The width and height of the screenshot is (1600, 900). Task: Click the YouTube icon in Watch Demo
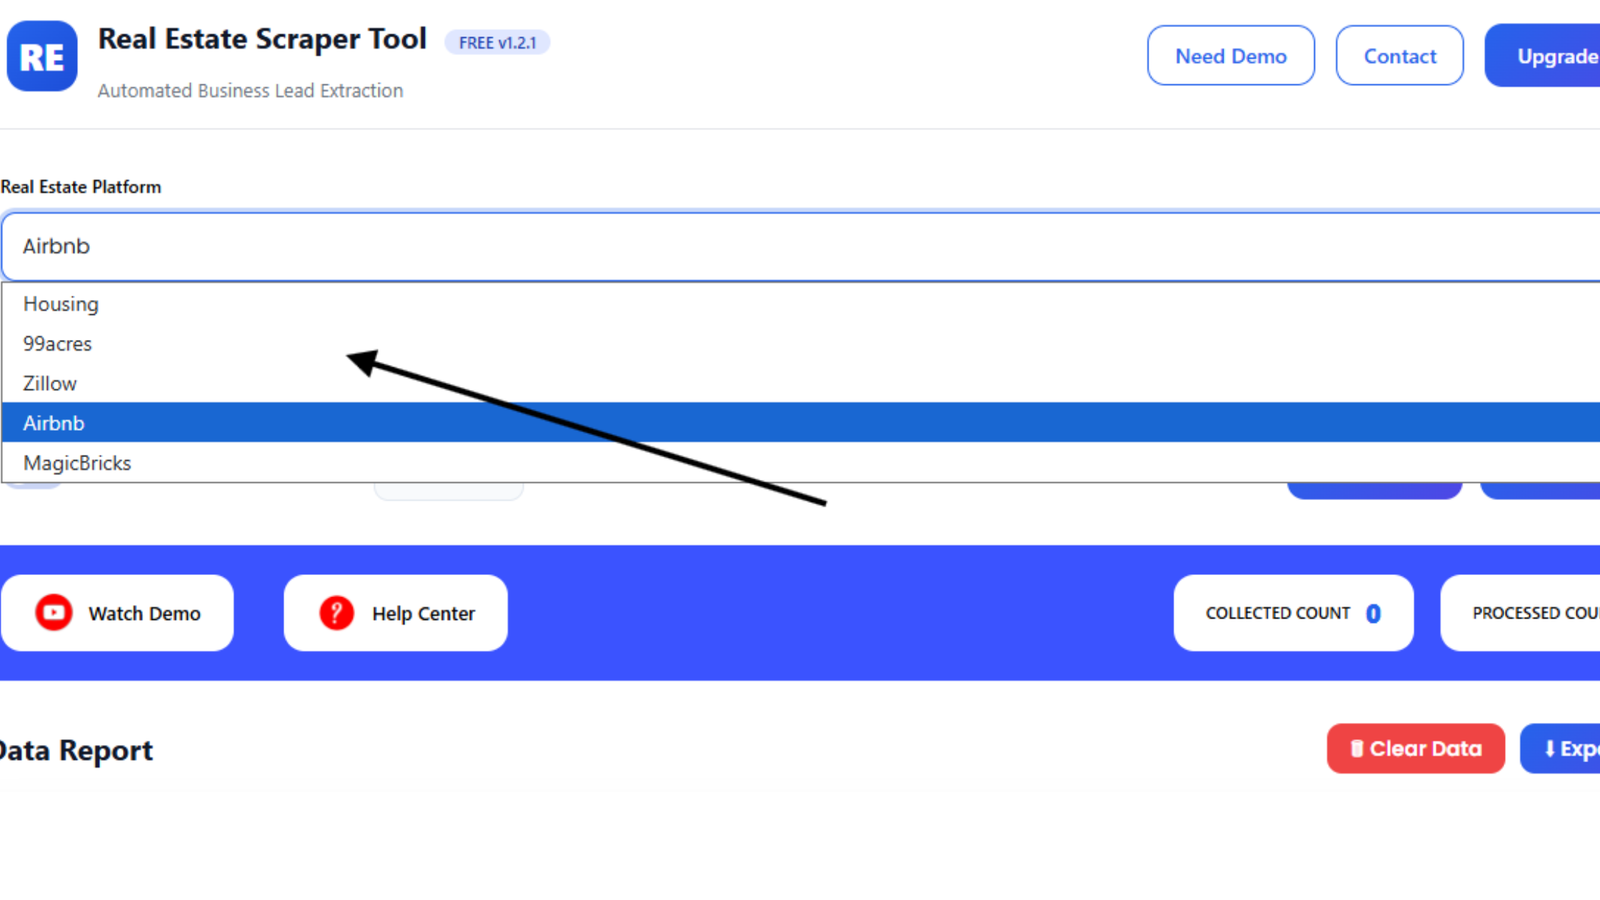tap(54, 612)
